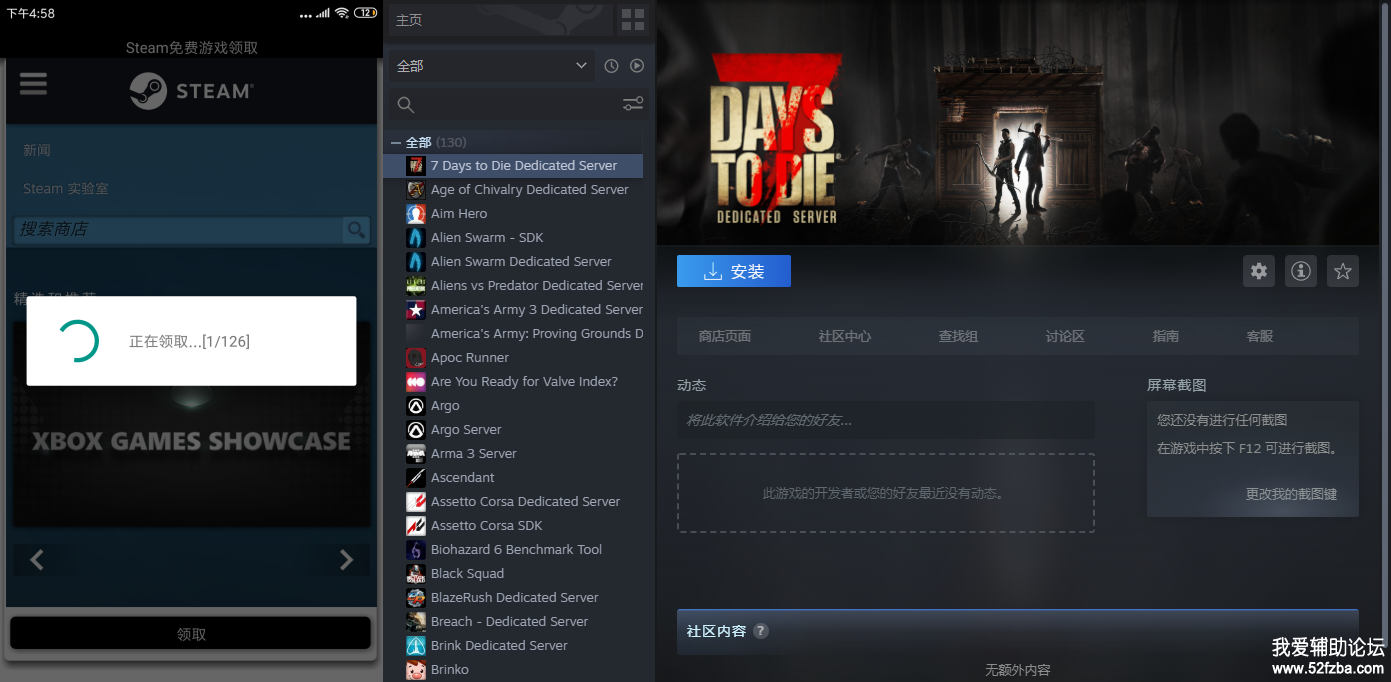Click 更改我的截图键 link

[x=1290, y=494]
